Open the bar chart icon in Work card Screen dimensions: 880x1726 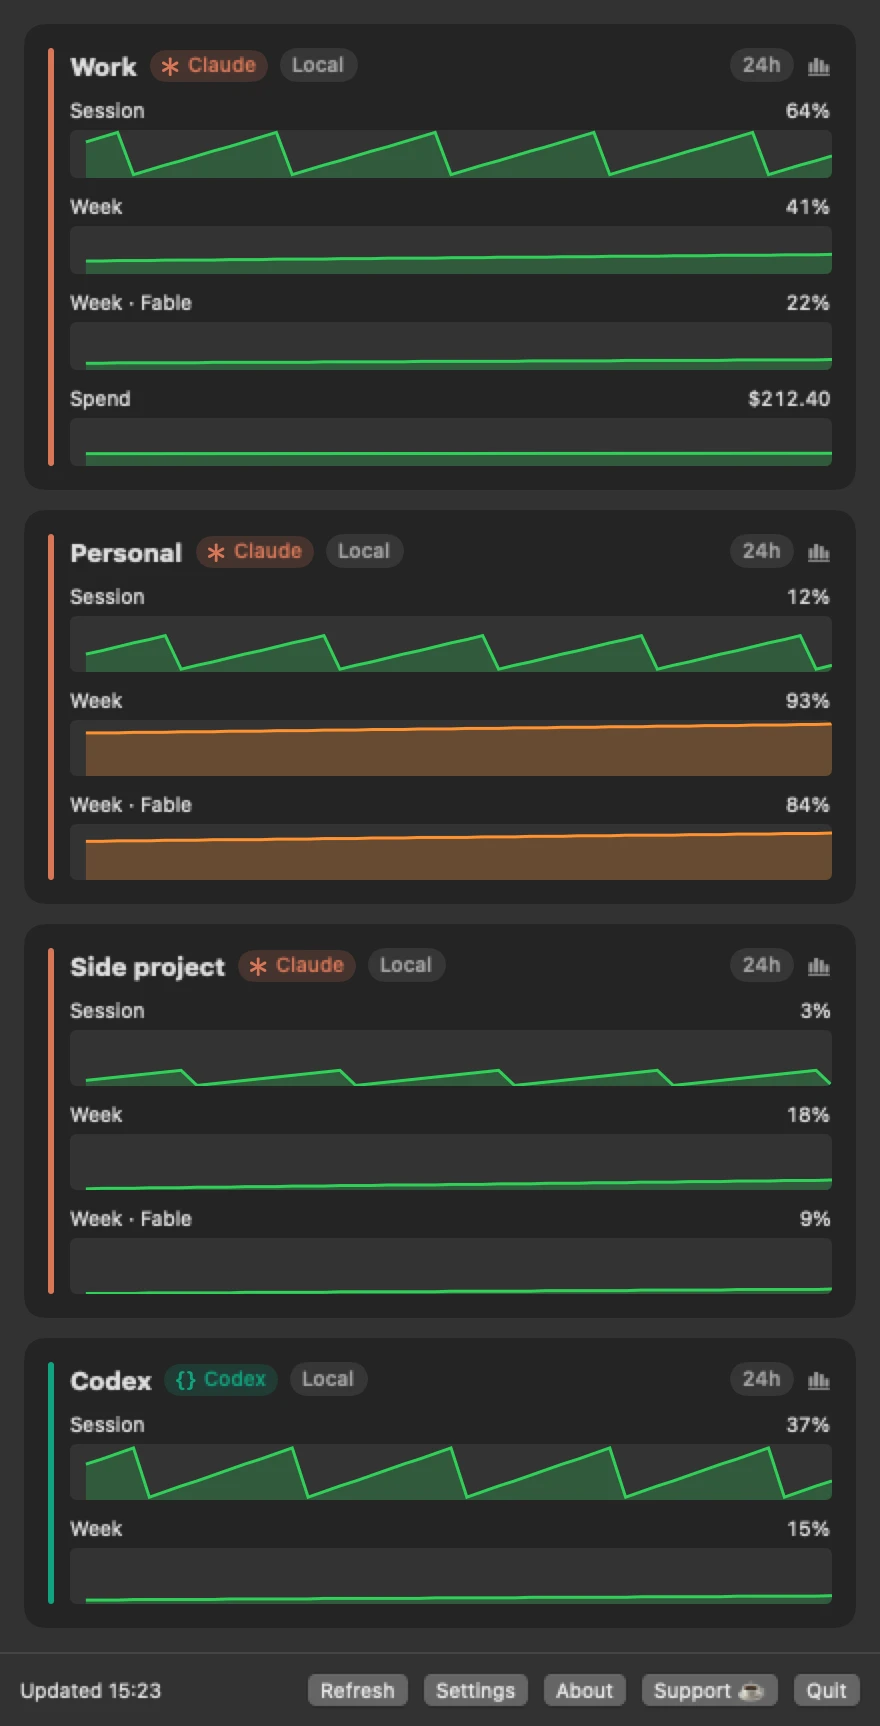pos(819,66)
